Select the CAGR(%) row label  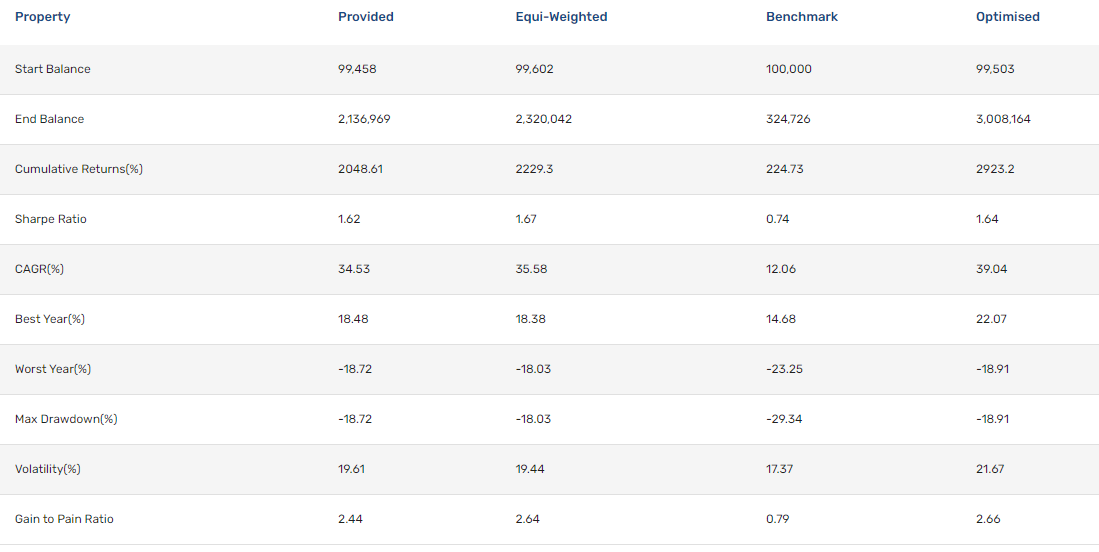pos(39,269)
